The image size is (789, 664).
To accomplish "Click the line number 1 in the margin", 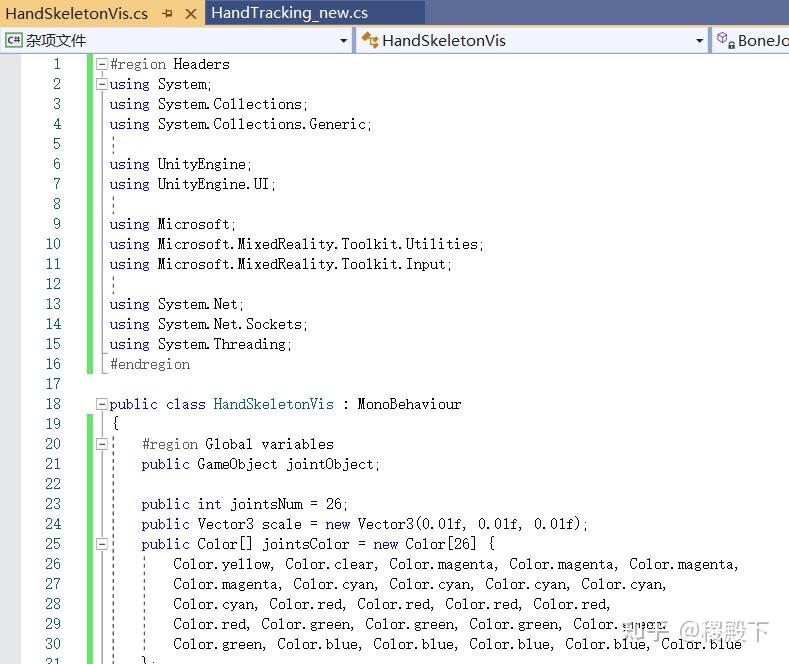I will [x=57, y=64].
